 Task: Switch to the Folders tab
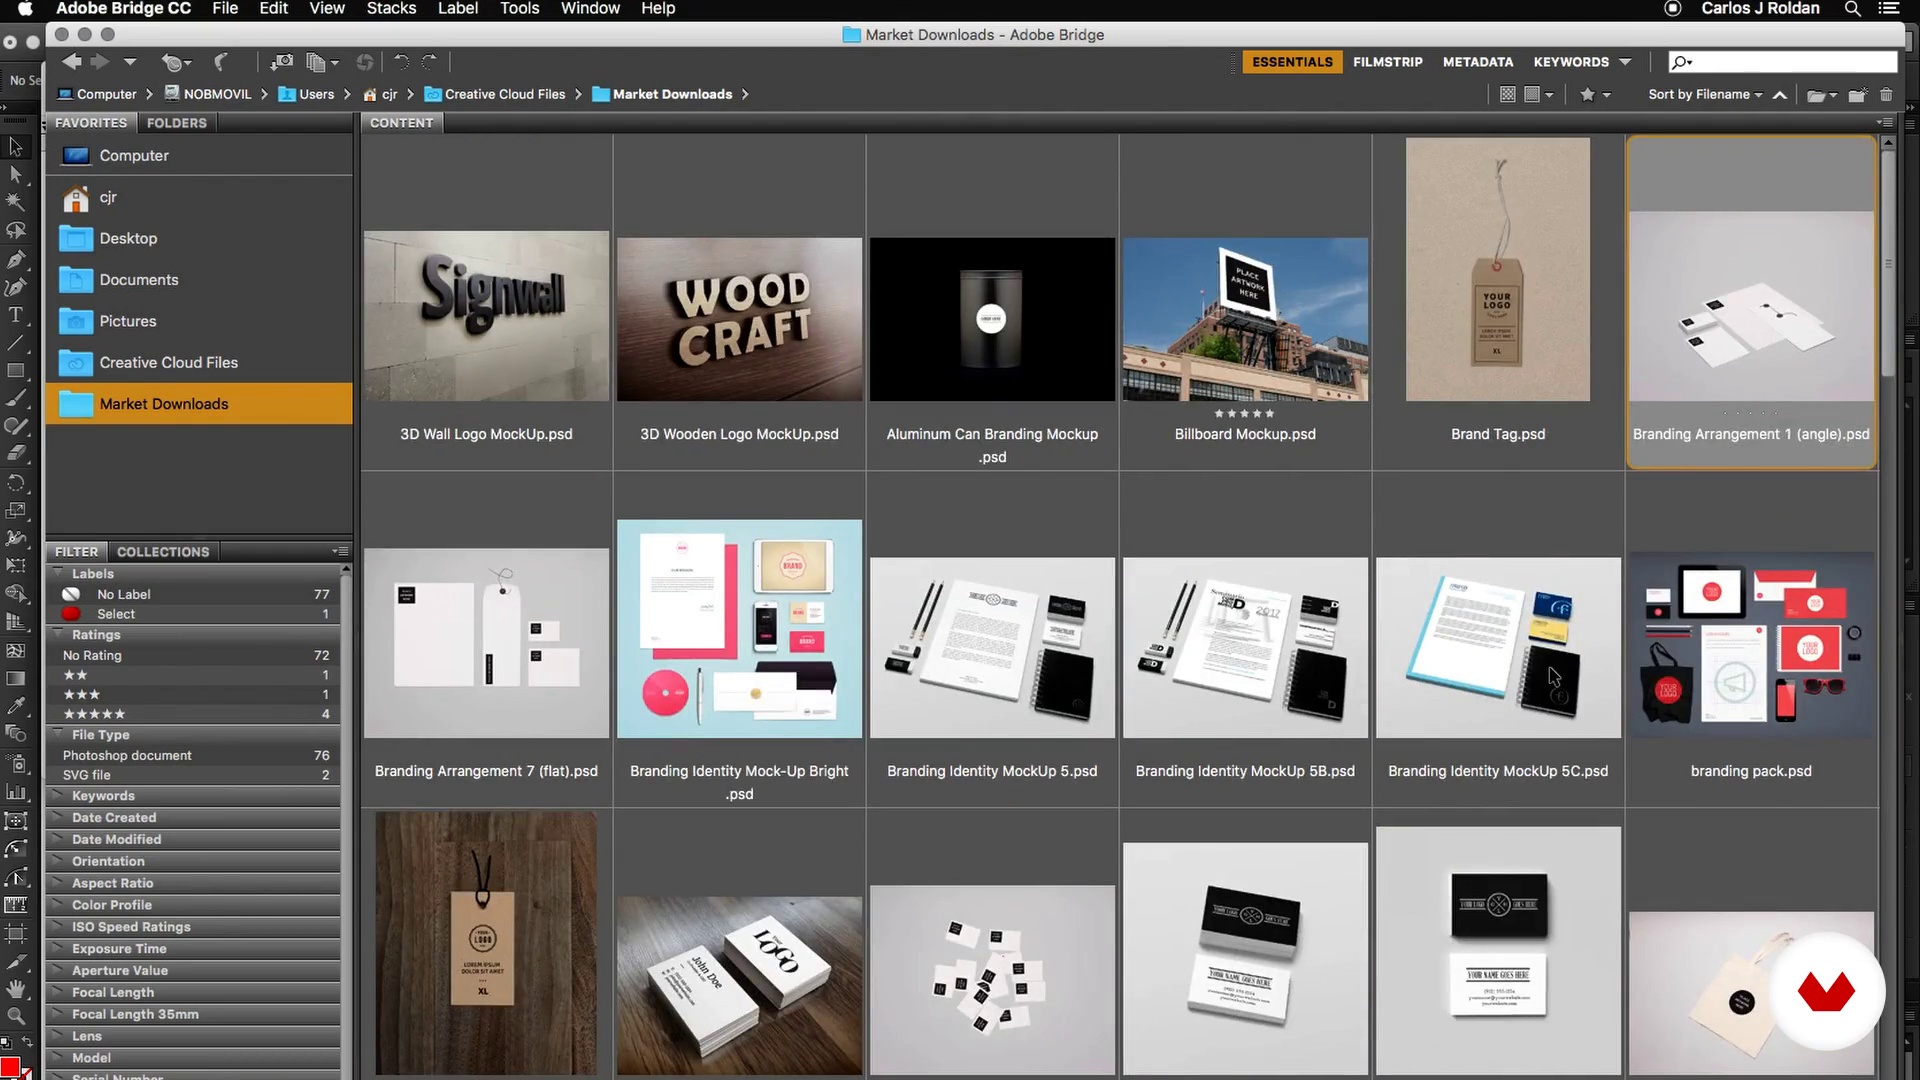[176, 122]
